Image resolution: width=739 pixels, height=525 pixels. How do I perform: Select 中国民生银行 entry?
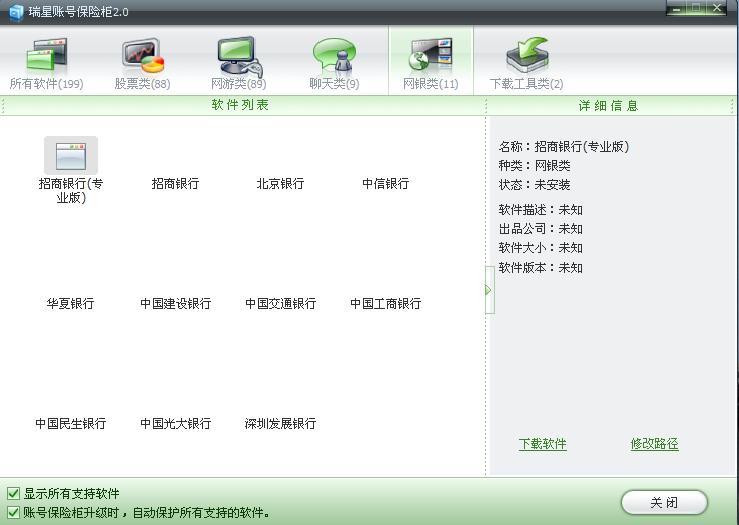(70, 423)
